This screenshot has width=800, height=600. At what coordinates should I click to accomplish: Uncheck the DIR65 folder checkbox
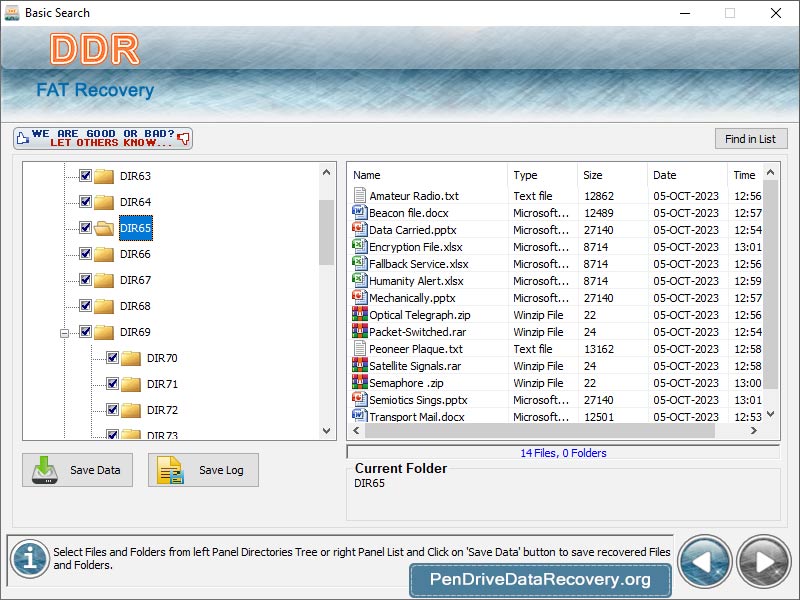coord(86,228)
